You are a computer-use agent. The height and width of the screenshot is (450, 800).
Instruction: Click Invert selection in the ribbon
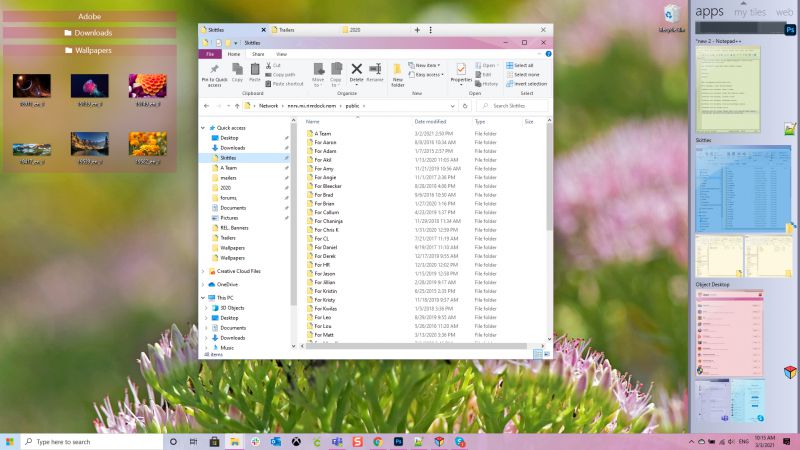pos(530,84)
